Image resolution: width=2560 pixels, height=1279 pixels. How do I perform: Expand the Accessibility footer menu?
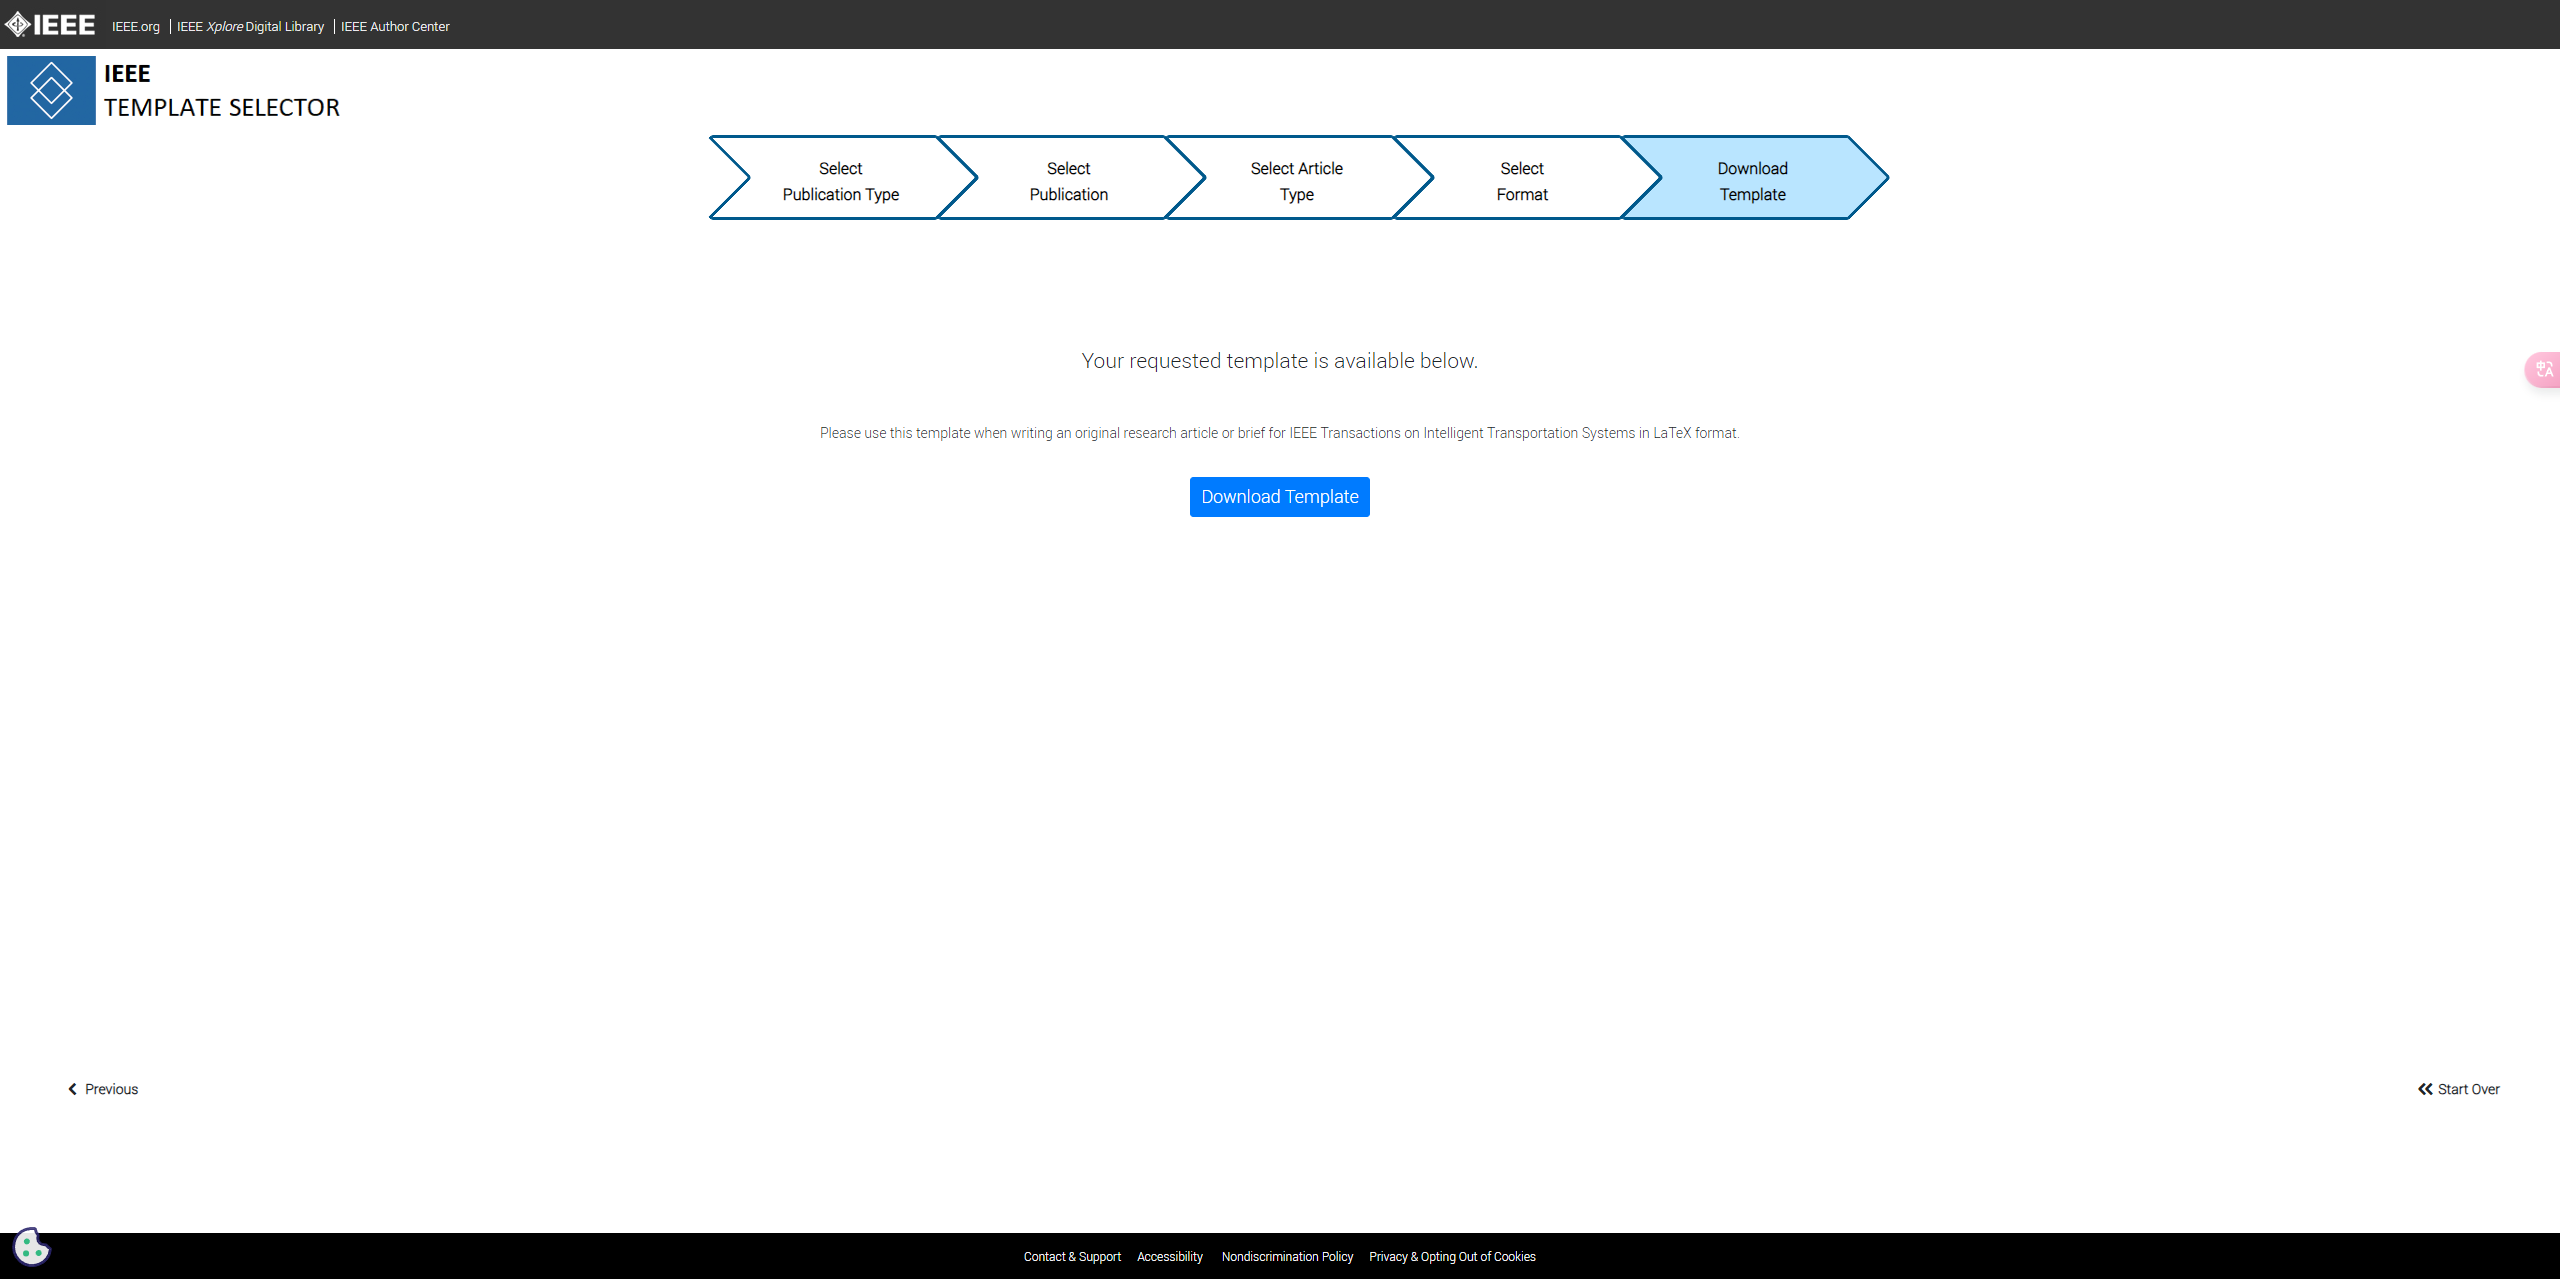[1171, 1256]
